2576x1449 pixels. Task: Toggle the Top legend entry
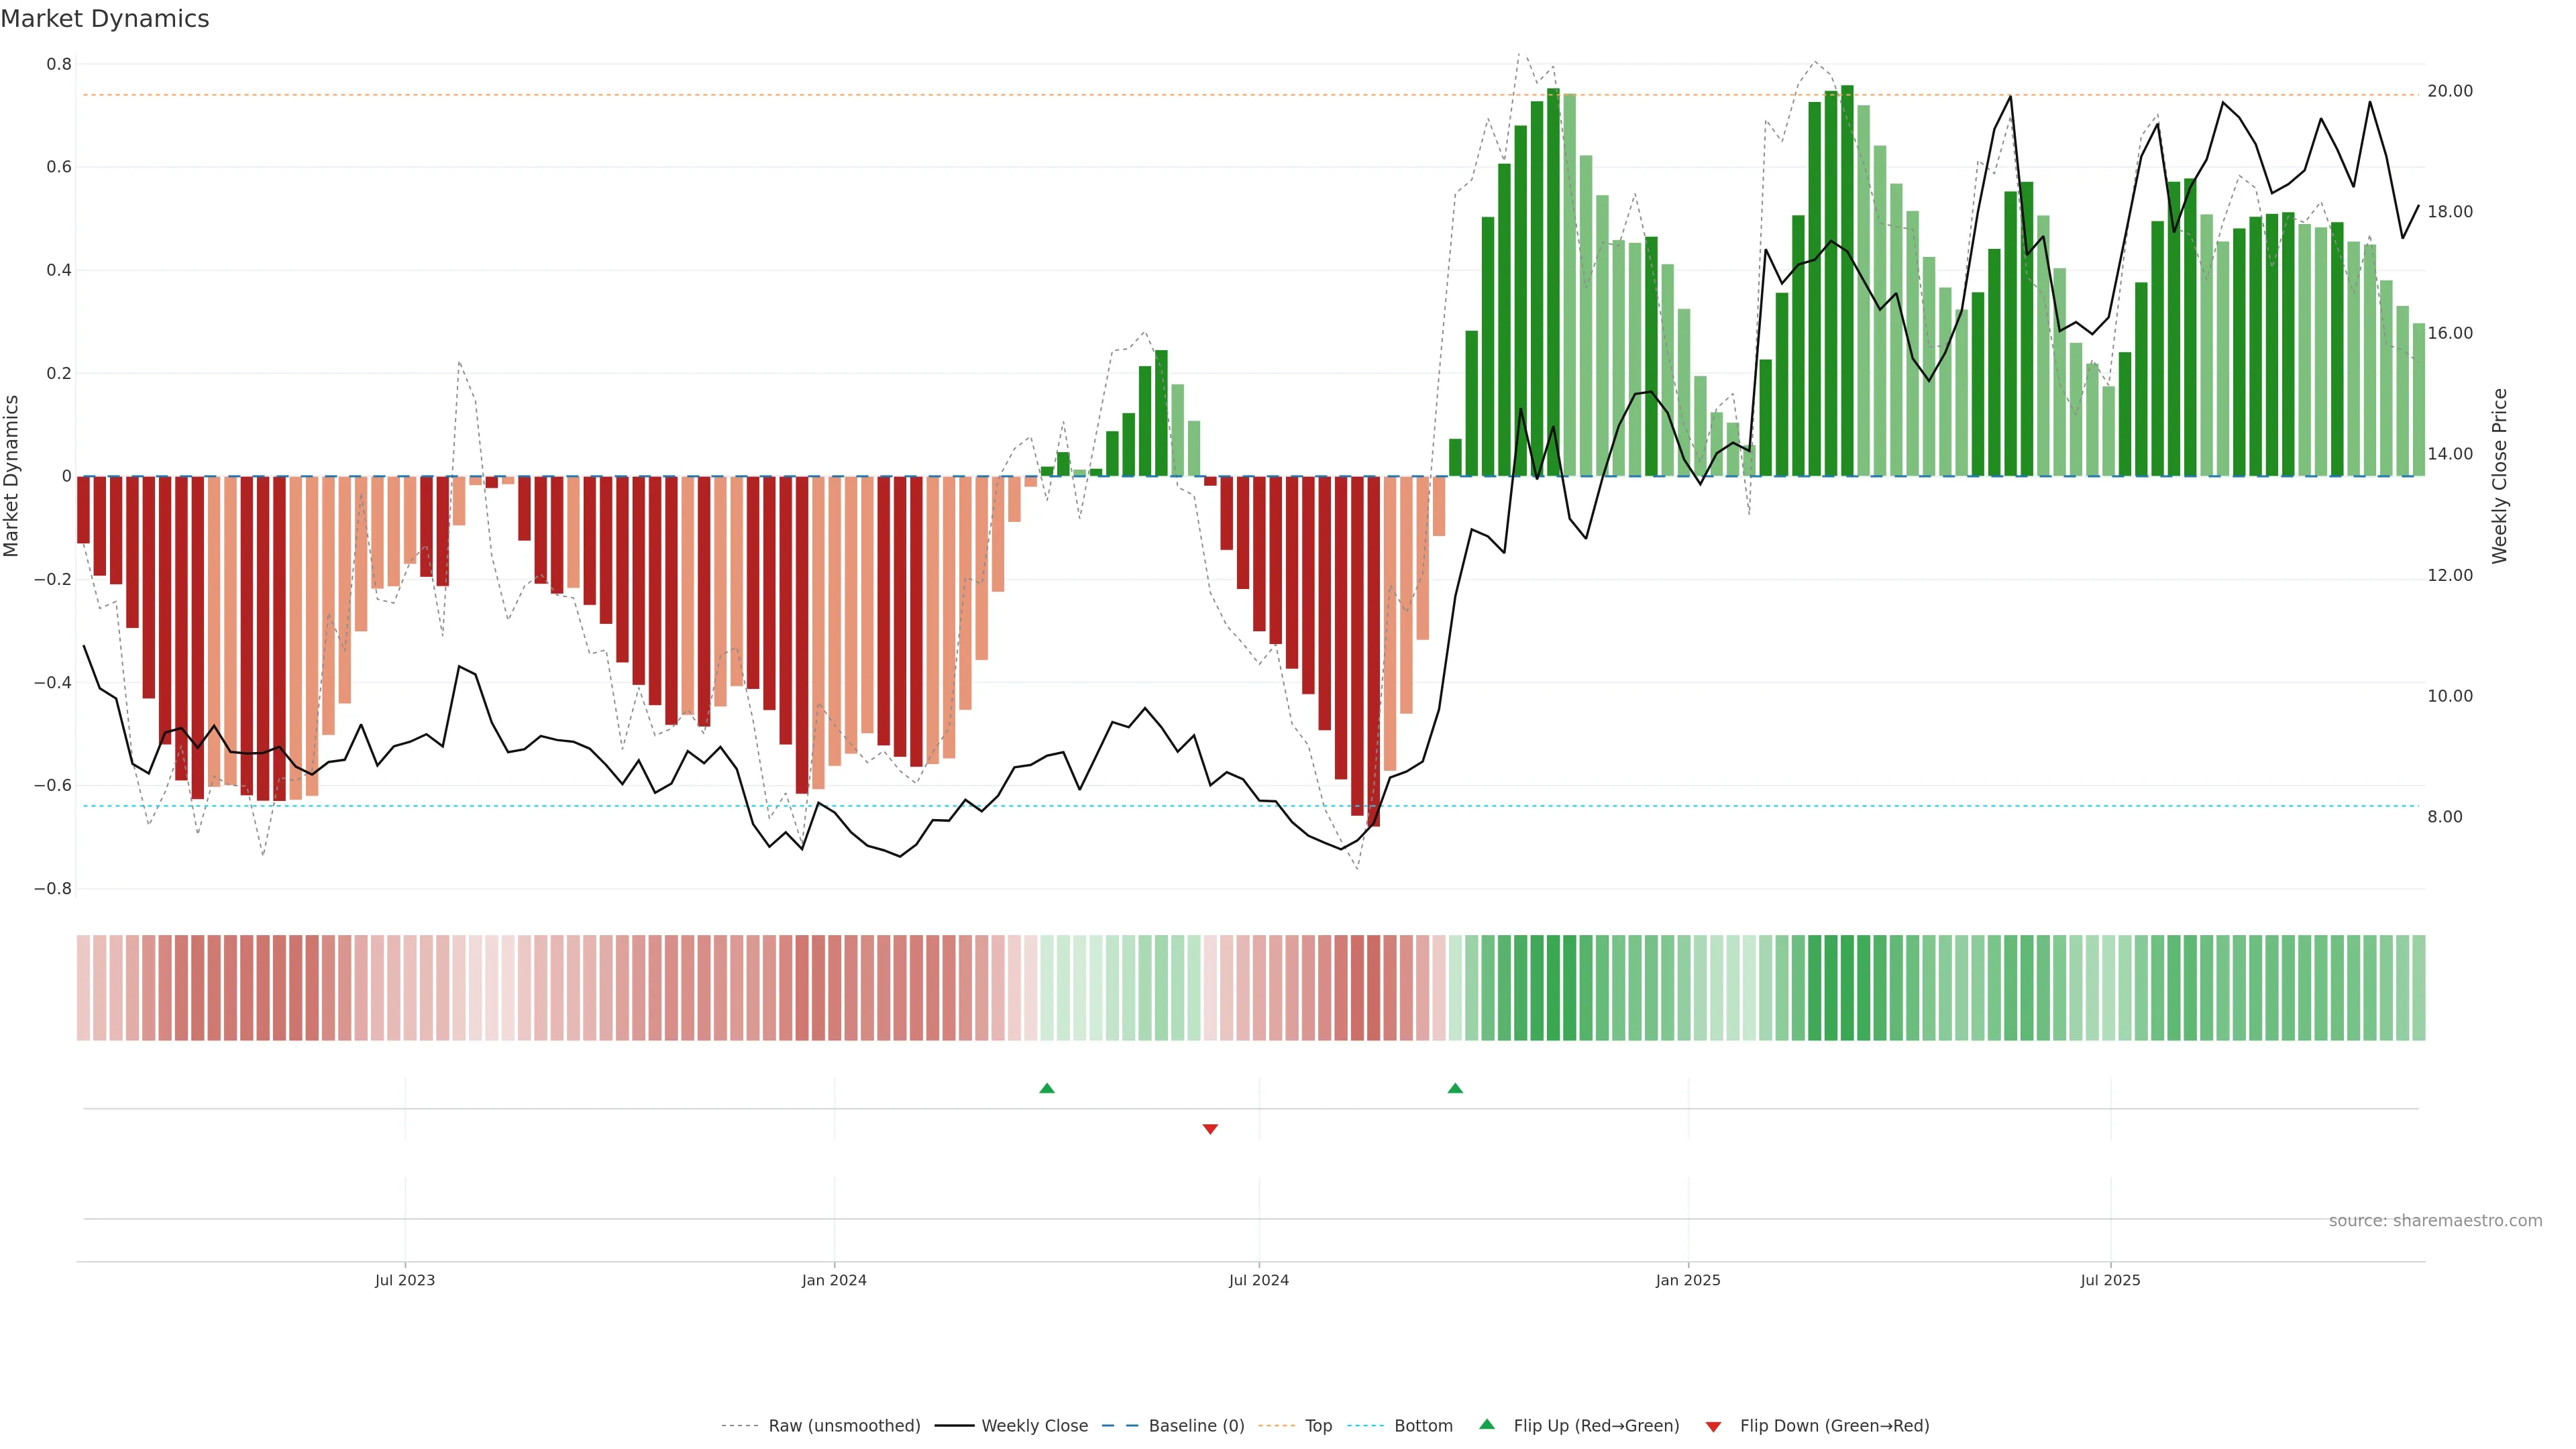pos(1318,1426)
